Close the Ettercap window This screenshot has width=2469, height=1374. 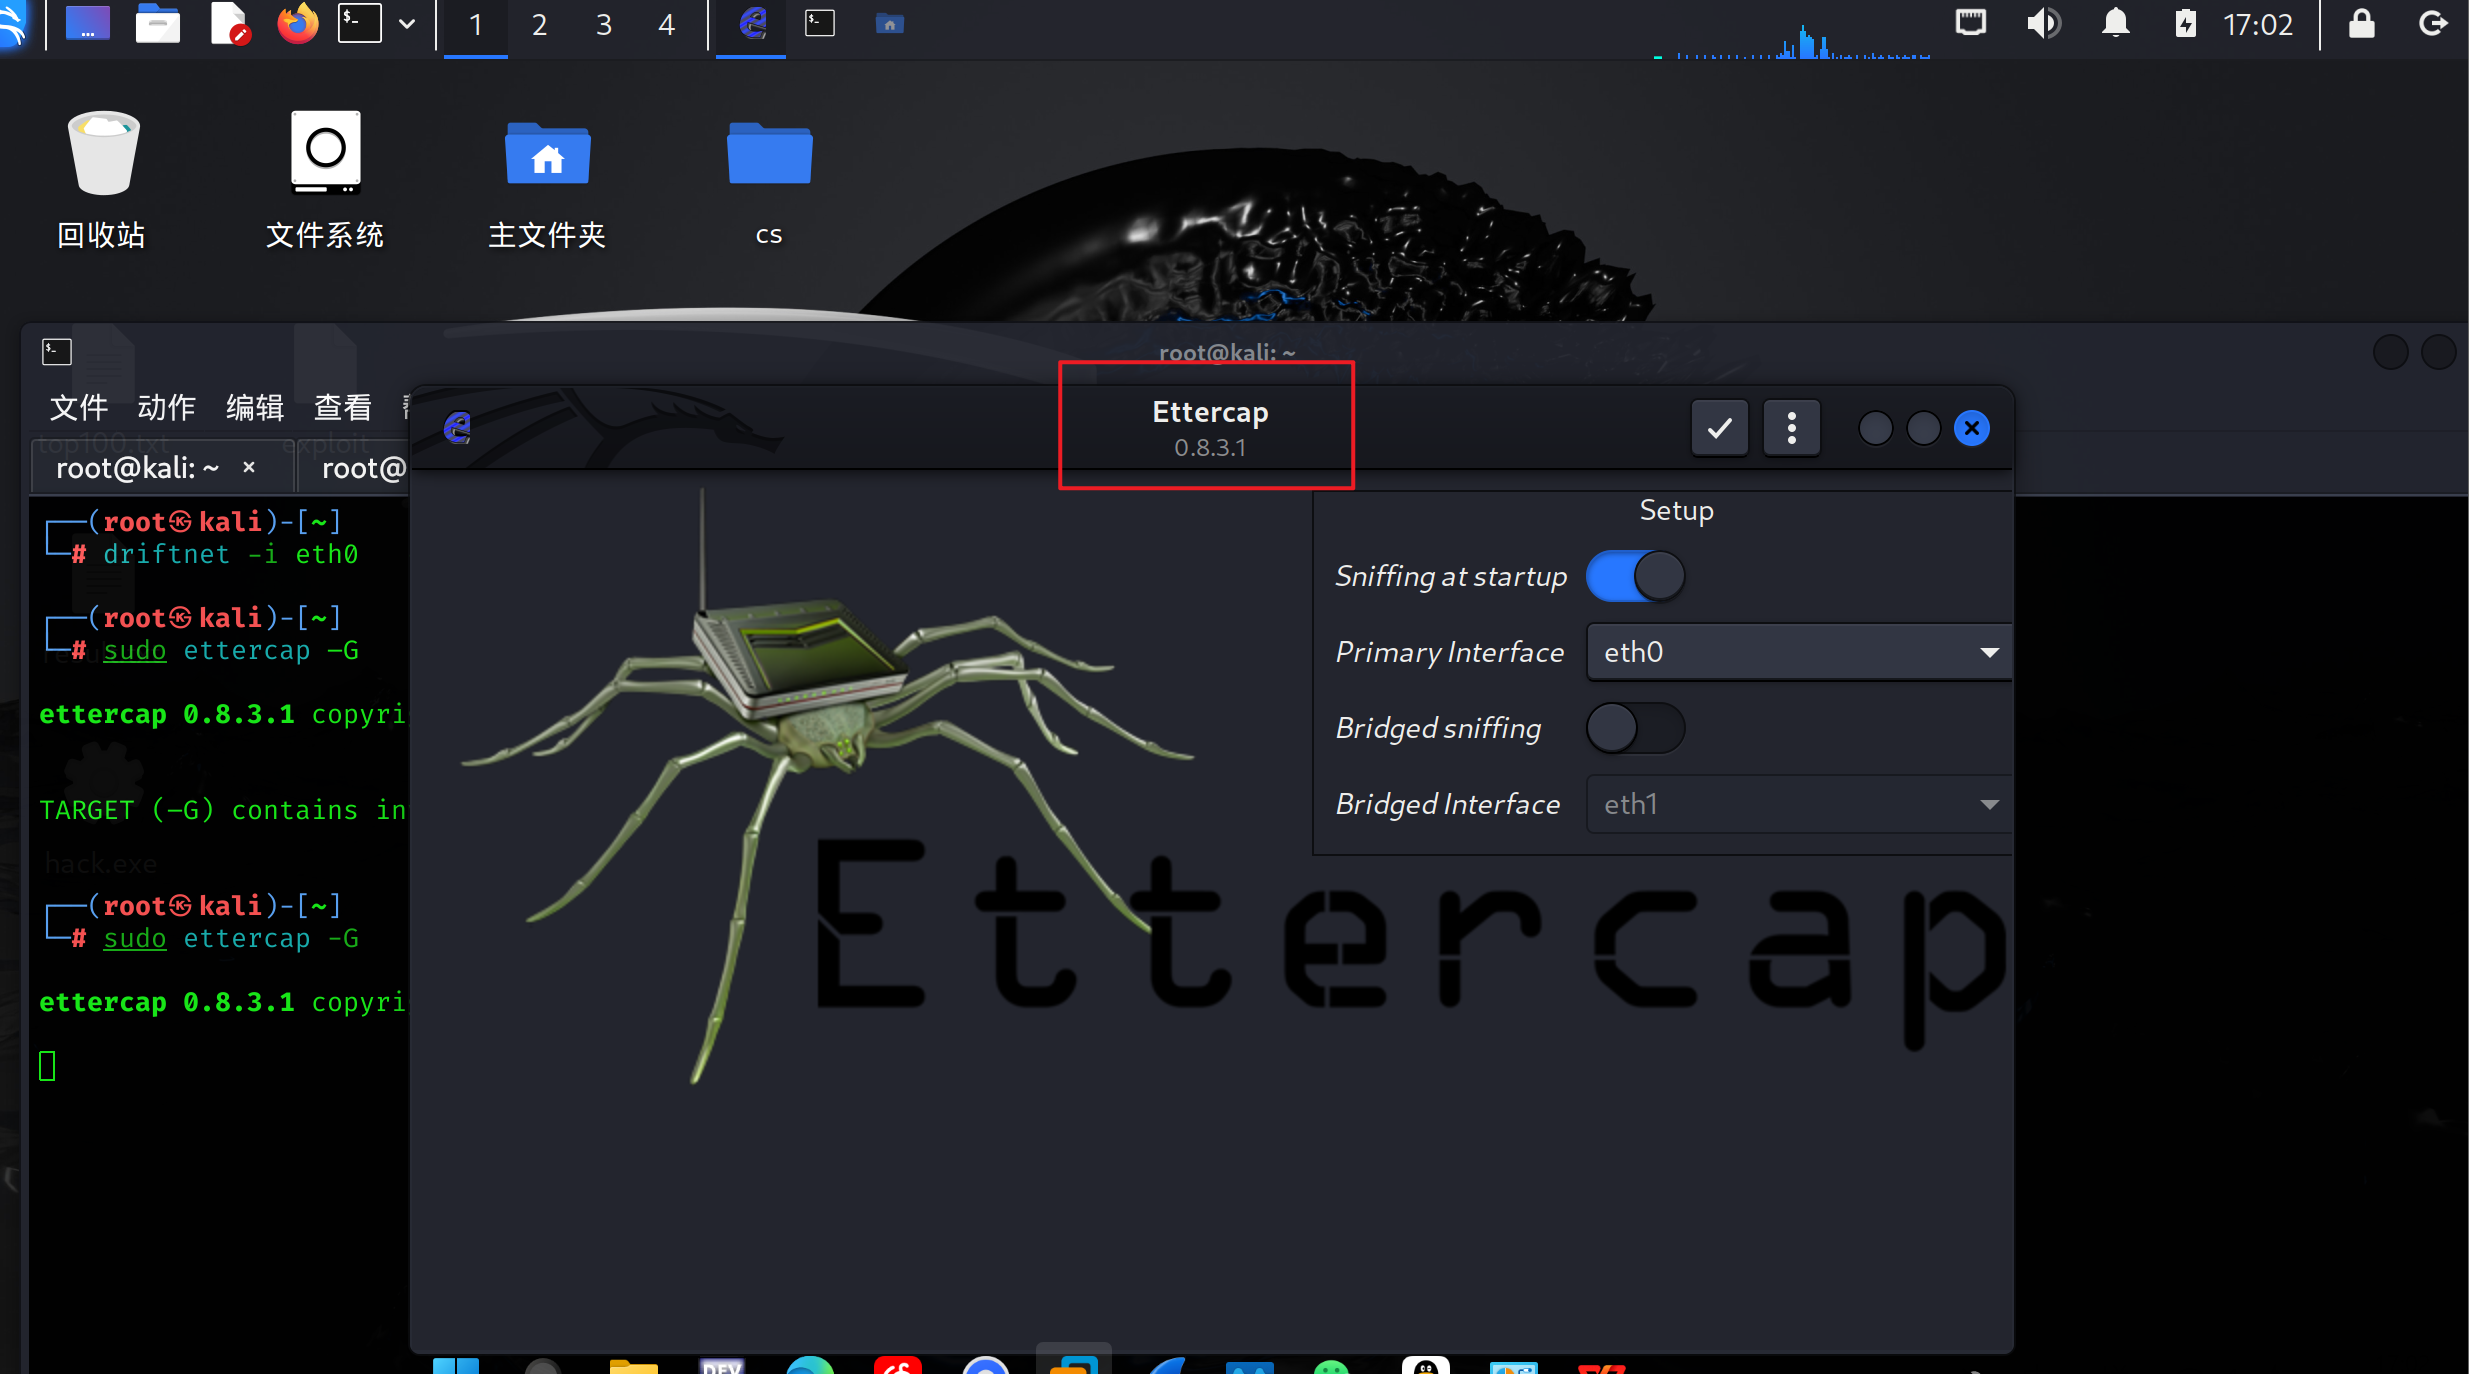coord(1971,428)
